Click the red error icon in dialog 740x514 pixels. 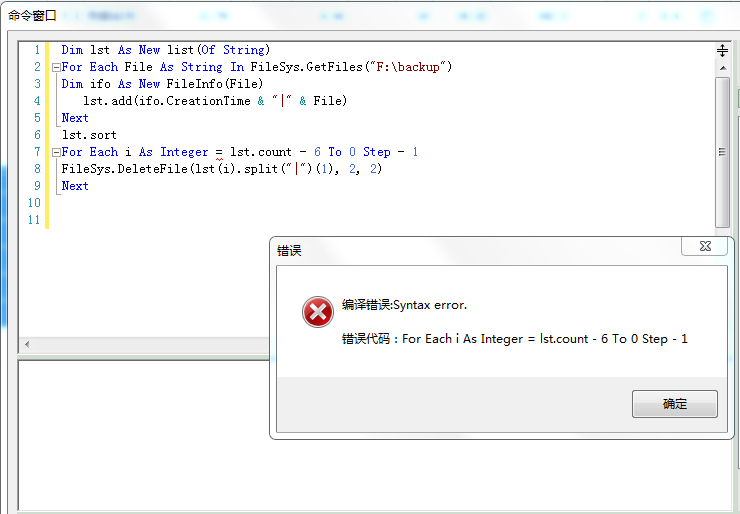click(318, 312)
